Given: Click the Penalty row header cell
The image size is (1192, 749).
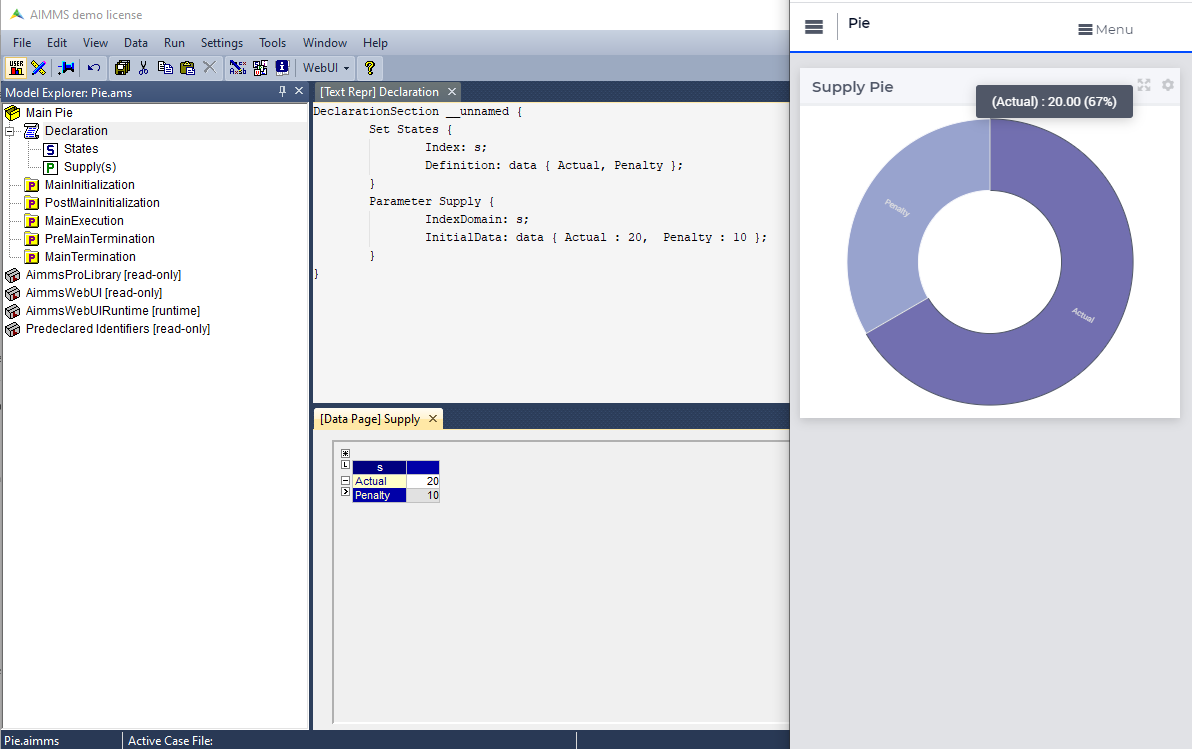Looking at the screenshot, I should coord(379,495).
